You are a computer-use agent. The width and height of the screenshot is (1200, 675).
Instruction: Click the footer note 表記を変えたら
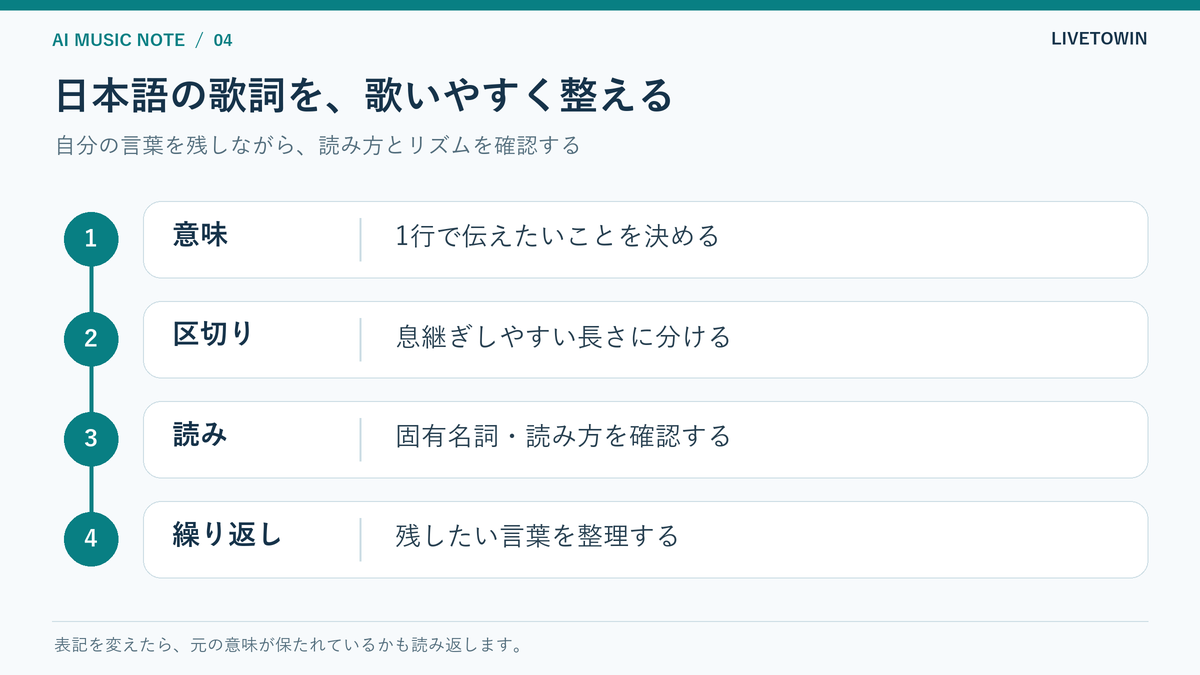point(289,645)
